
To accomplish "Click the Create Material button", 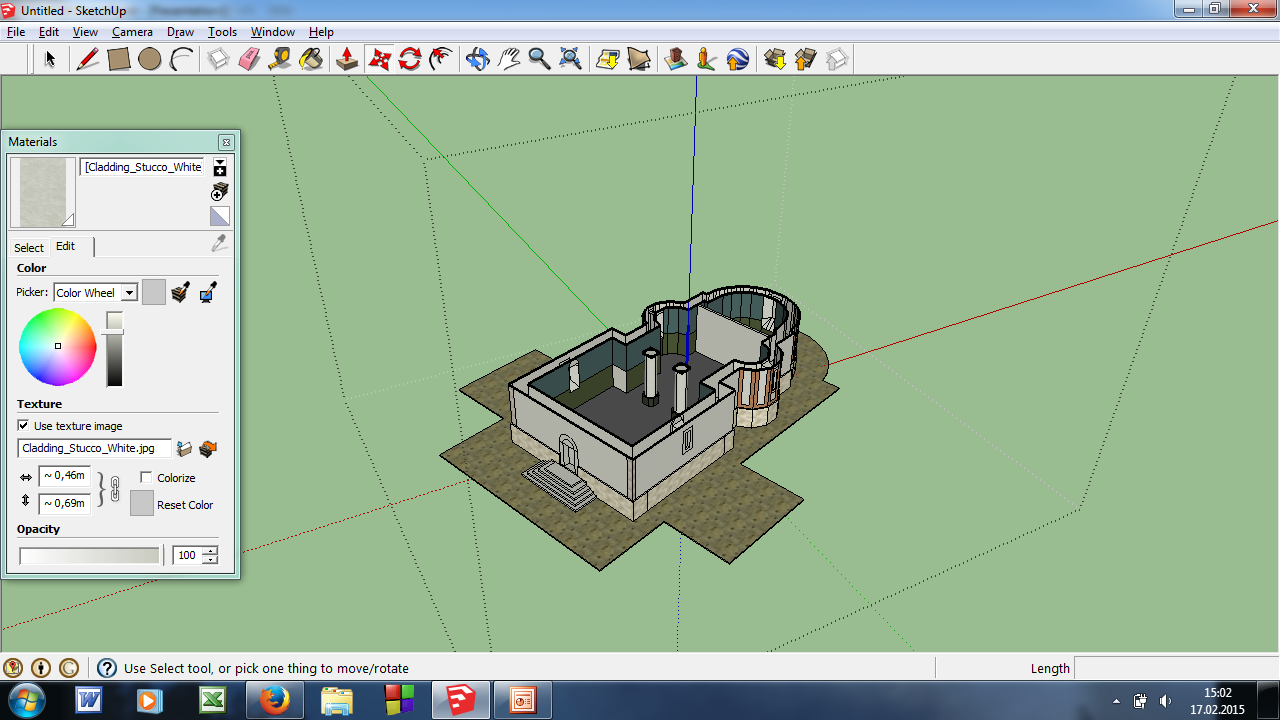I will [x=220, y=191].
